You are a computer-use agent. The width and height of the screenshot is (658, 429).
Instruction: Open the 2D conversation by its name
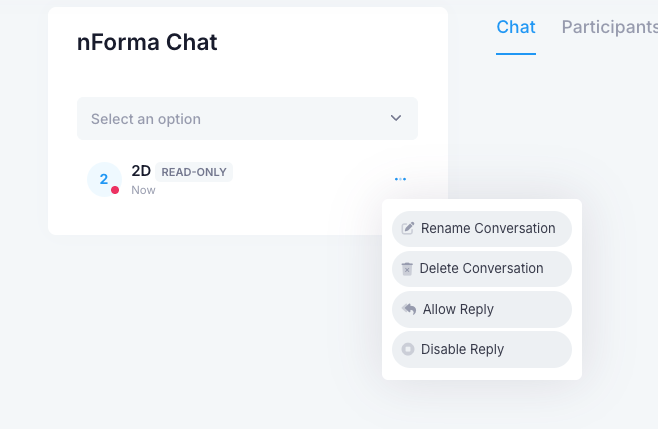[141, 171]
